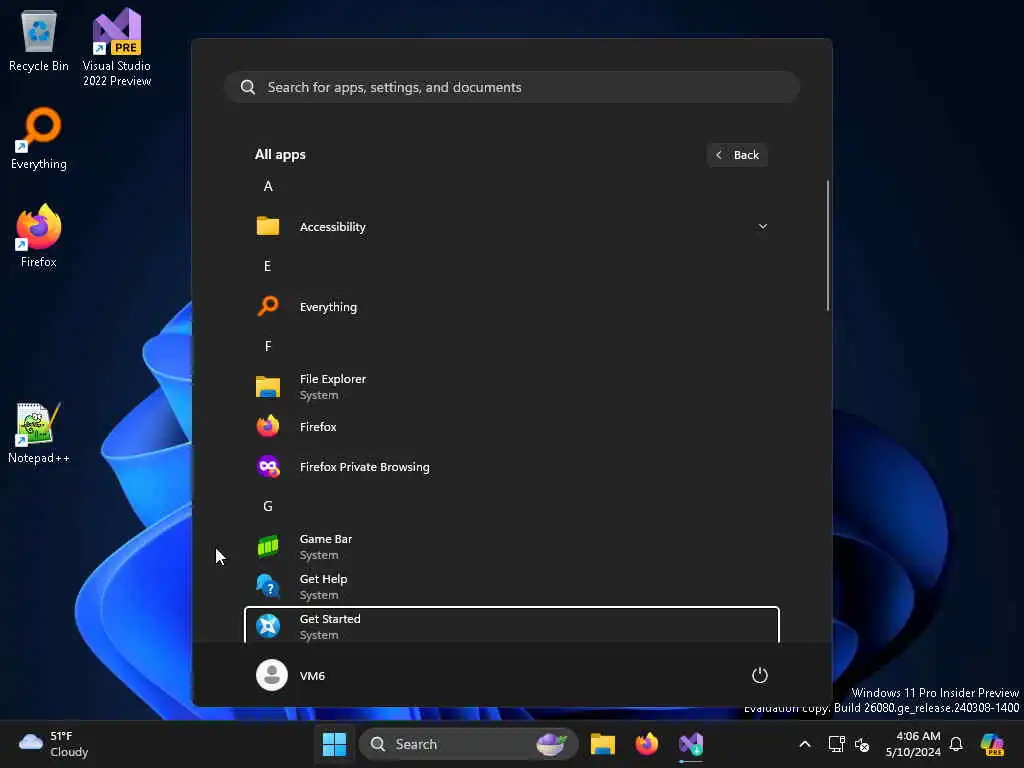Open power options in Start menu
This screenshot has height=768, width=1024.
[760, 675]
